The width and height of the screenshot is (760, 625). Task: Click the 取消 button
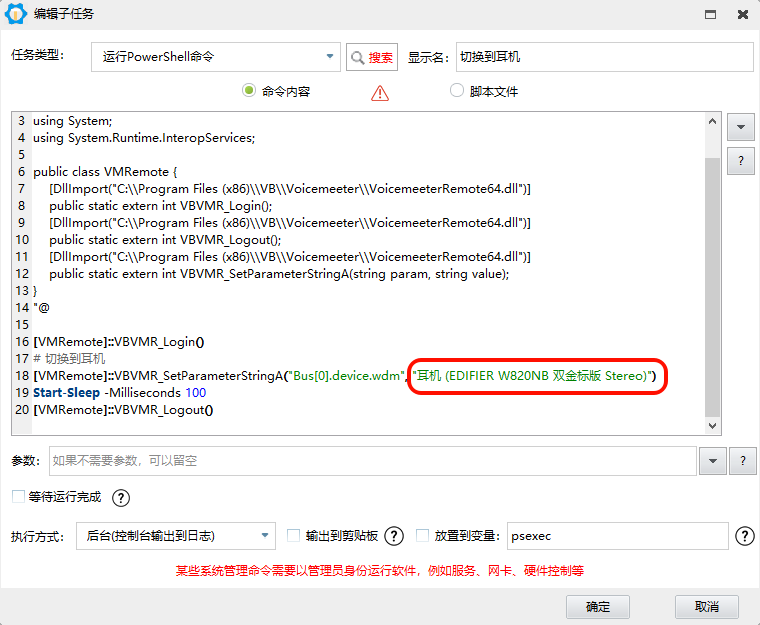pyautogui.click(x=706, y=607)
